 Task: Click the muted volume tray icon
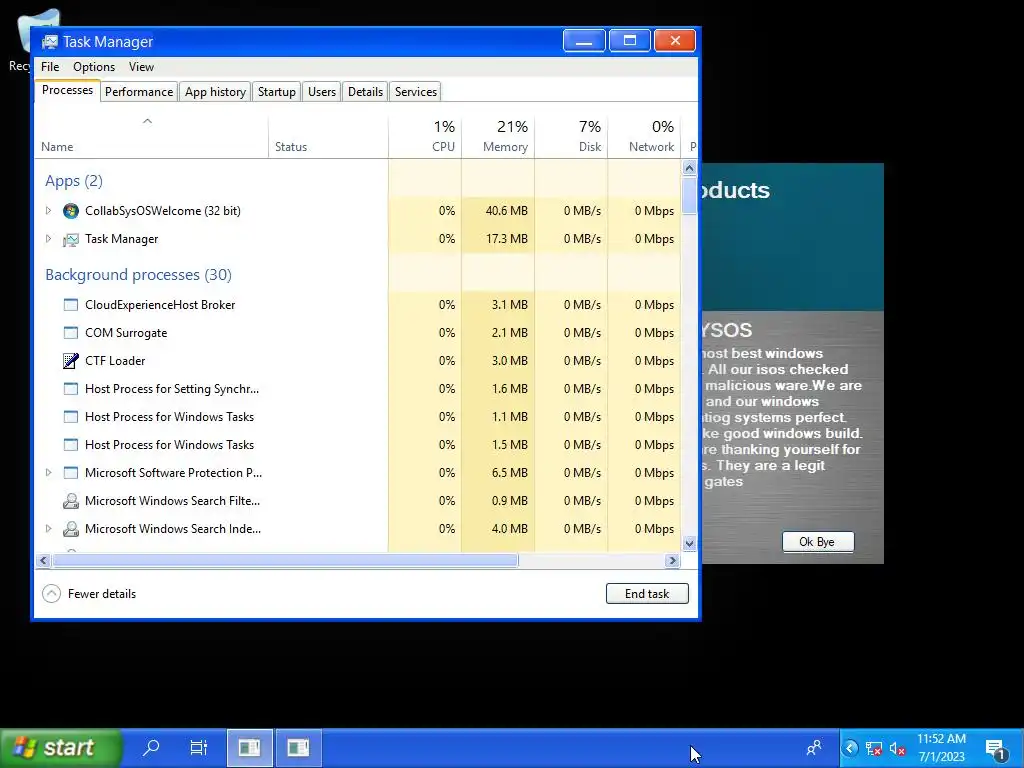(897, 748)
